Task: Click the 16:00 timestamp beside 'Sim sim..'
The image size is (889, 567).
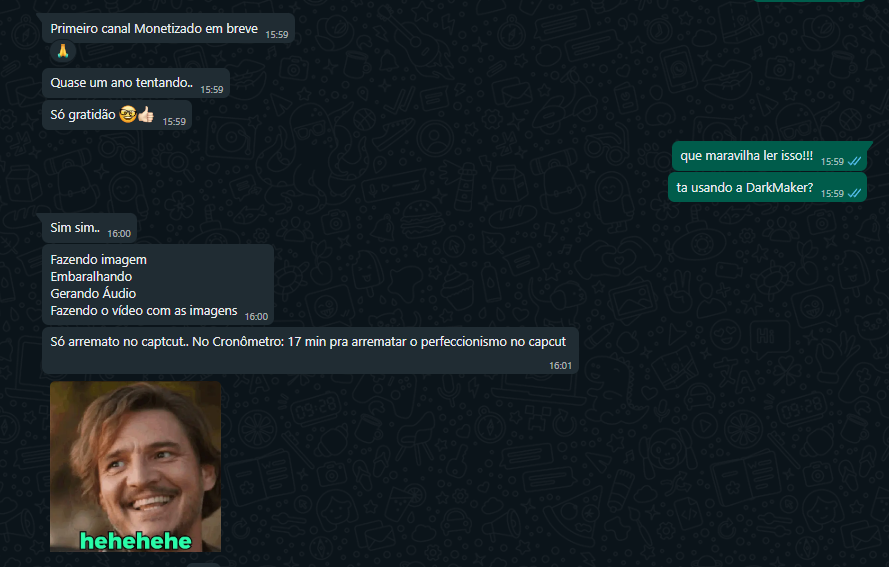Action: click(x=119, y=234)
